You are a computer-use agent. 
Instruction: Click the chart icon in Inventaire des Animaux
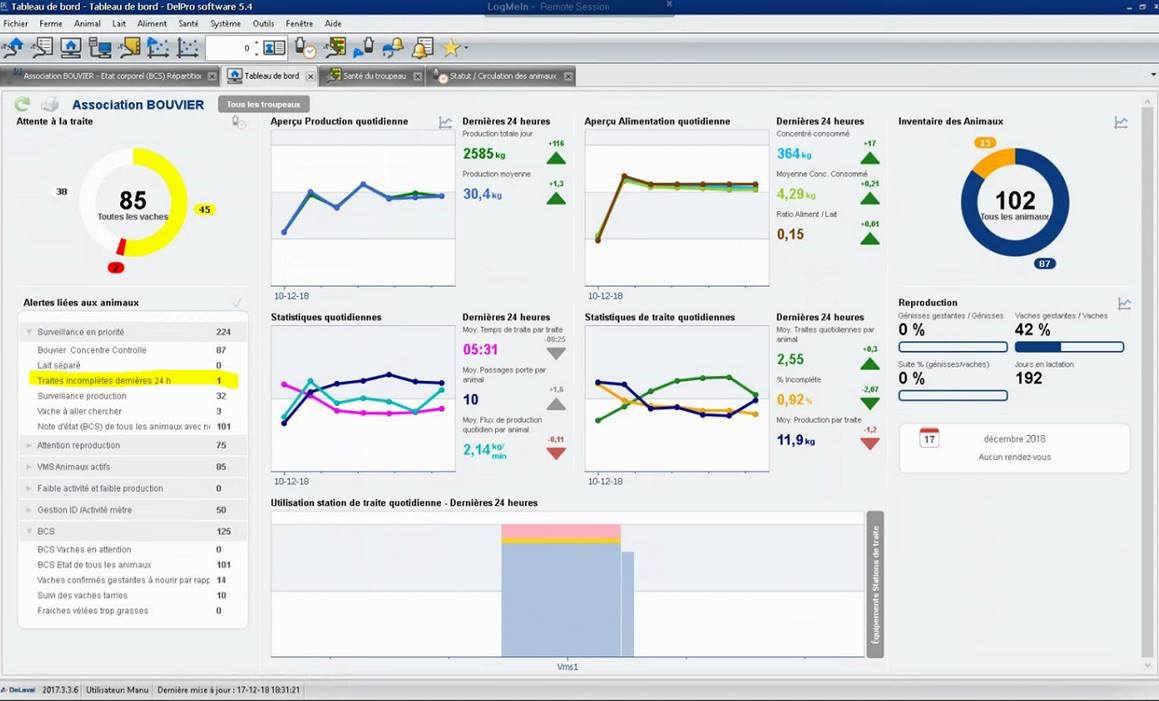point(1121,123)
